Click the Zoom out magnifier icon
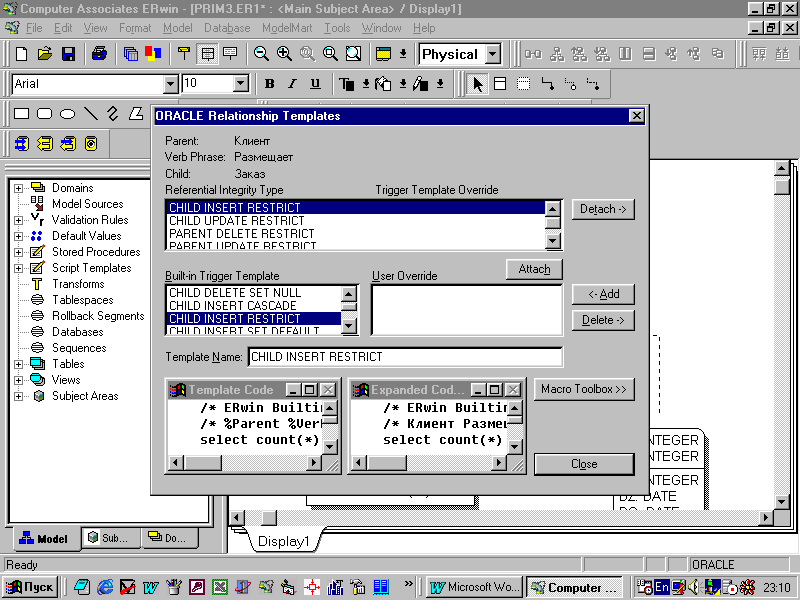The height and width of the screenshot is (600, 800). tap(261, 54)
